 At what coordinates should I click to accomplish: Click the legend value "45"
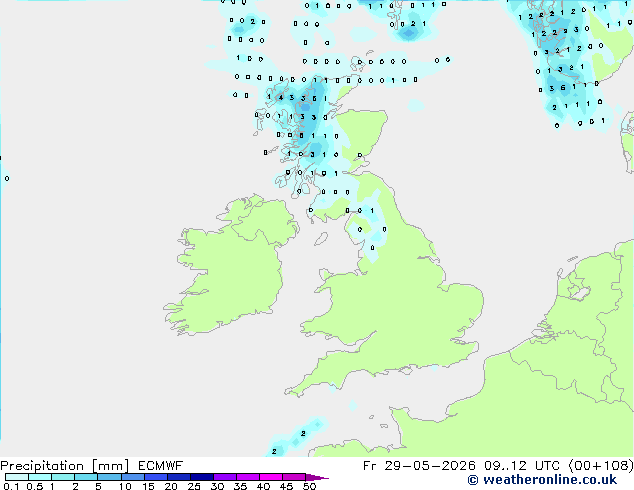pyautogui.click(x=286, y=486)
